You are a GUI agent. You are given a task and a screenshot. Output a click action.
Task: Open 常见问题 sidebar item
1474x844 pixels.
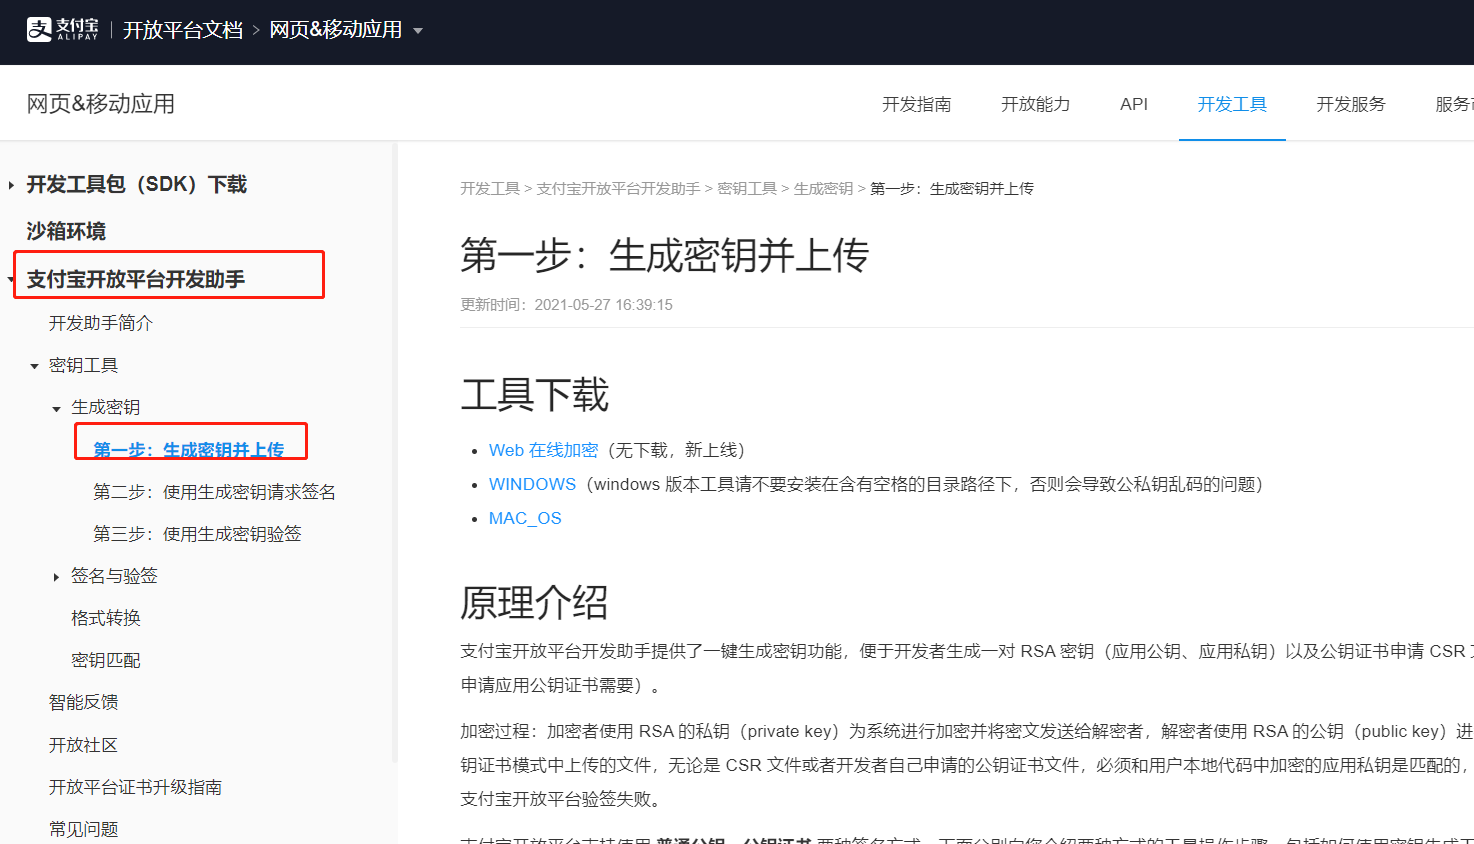[83, 829]
